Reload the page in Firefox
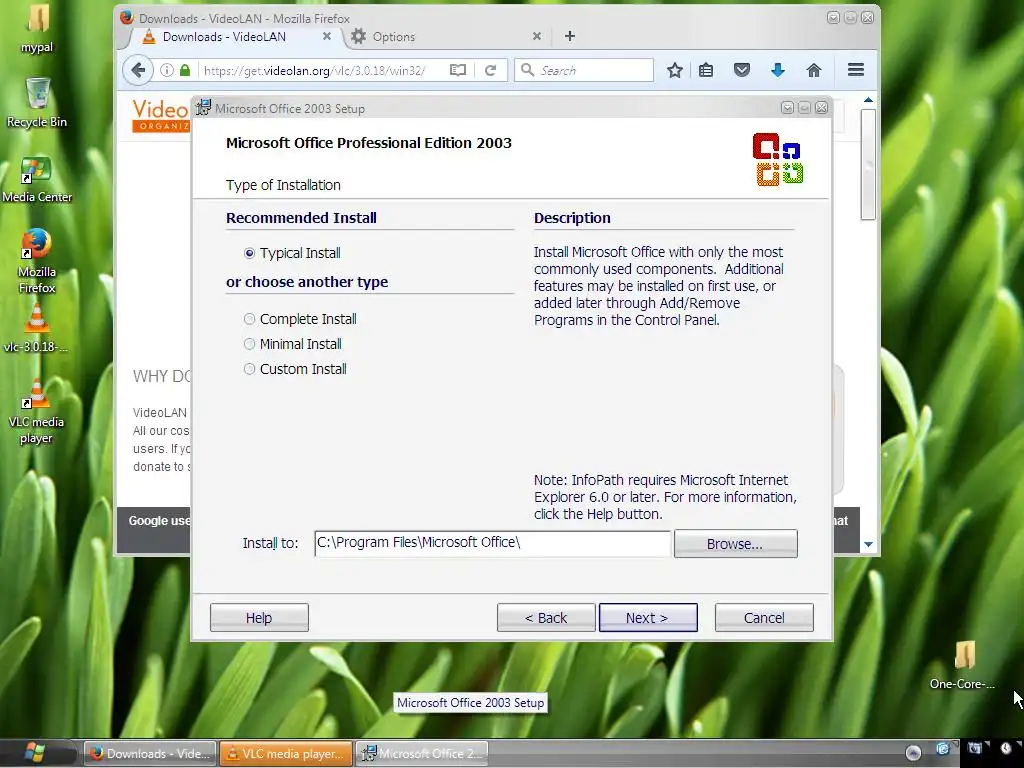 tap(490, 70)
